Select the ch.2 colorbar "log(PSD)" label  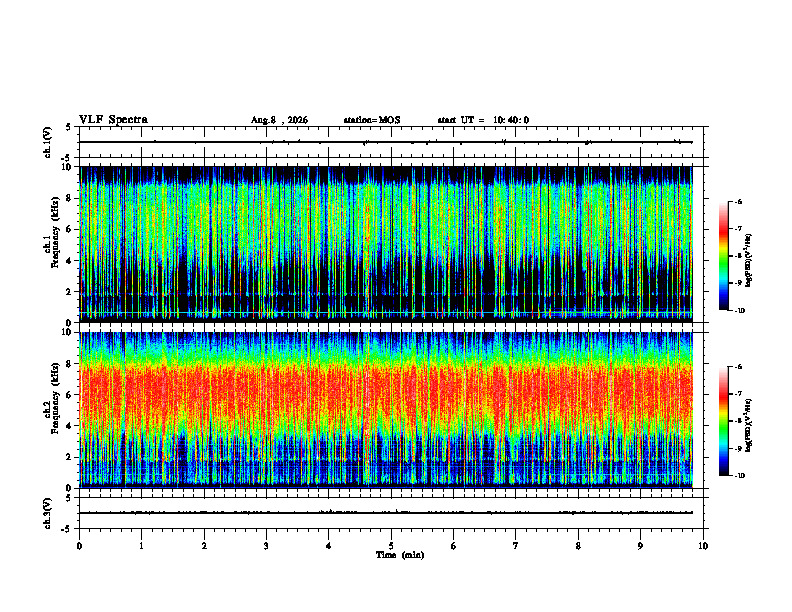749,425
